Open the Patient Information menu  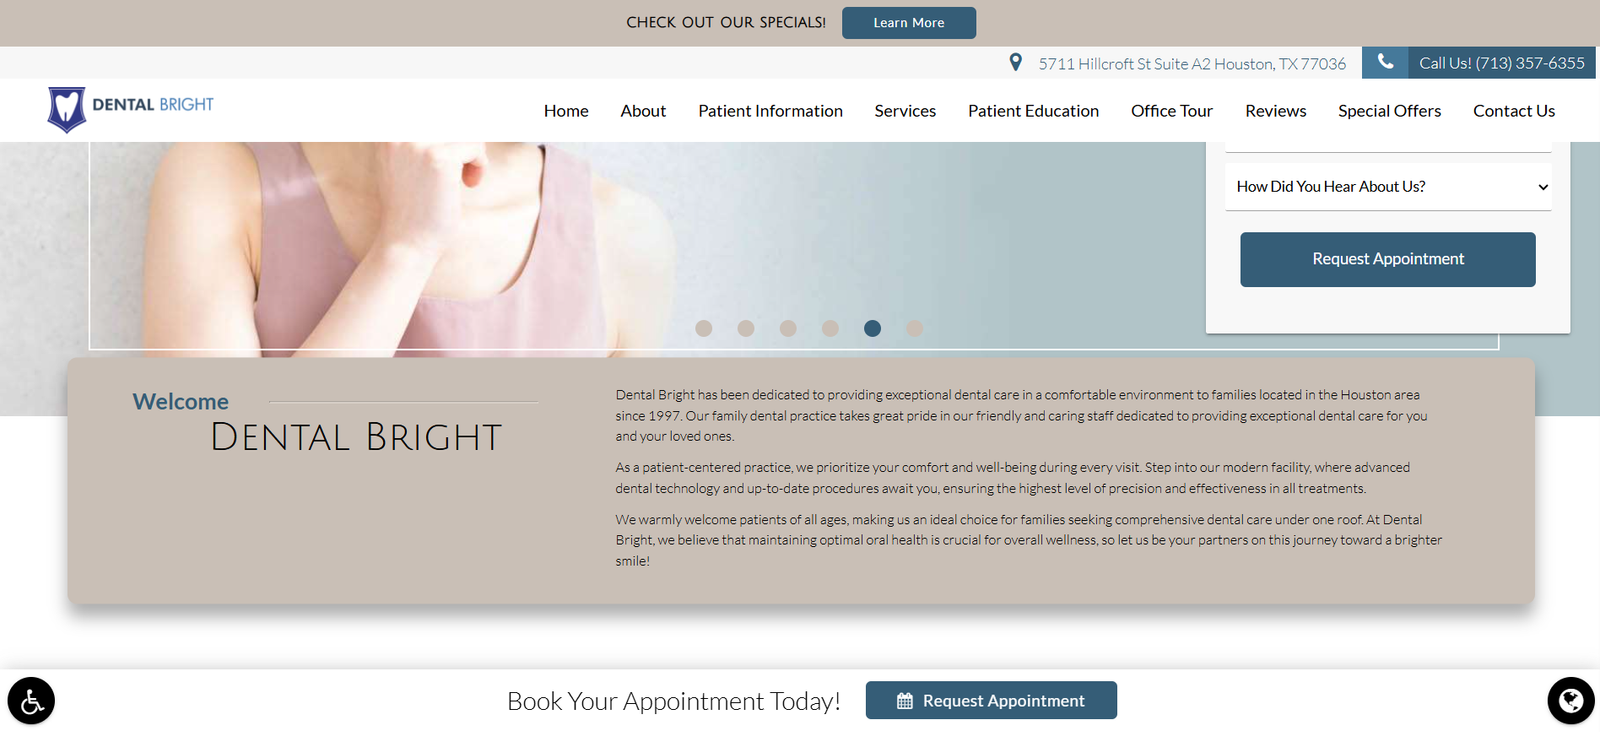(x=770, y=111)
